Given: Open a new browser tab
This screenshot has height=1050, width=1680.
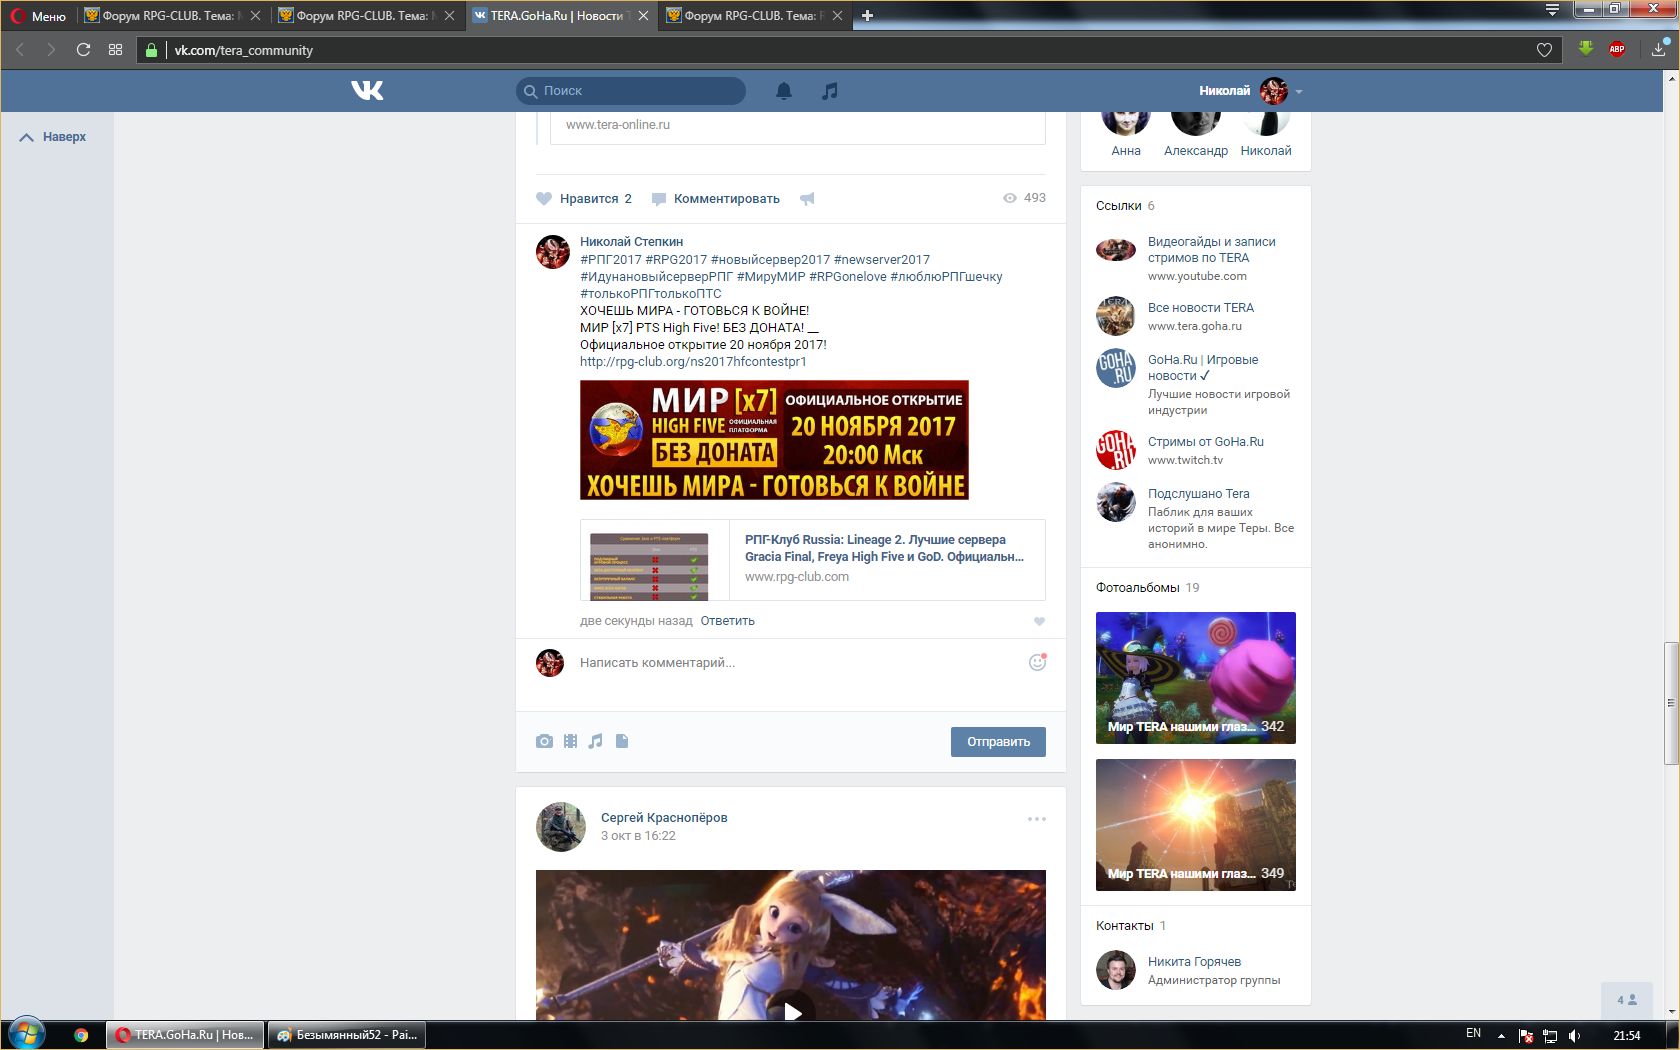Looking at the screenshot, I should tap(867, 15).
